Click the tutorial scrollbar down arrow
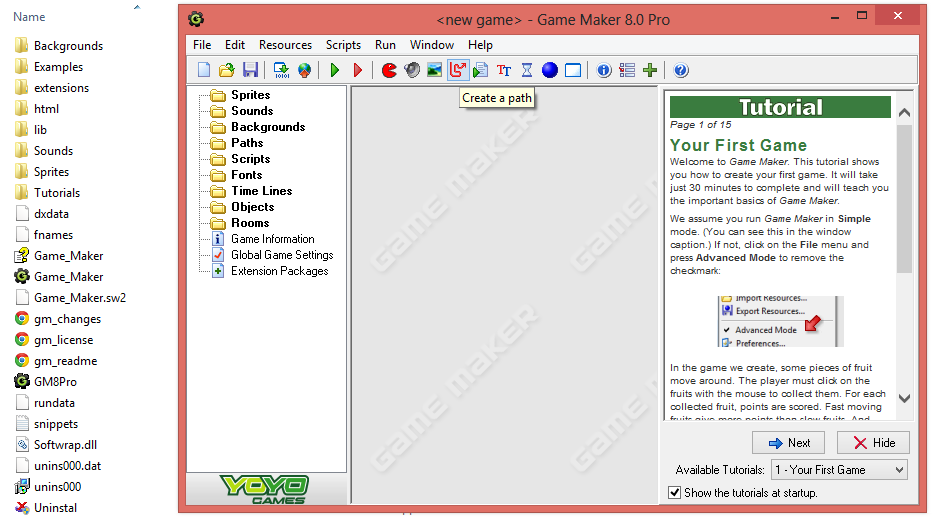 904,398
